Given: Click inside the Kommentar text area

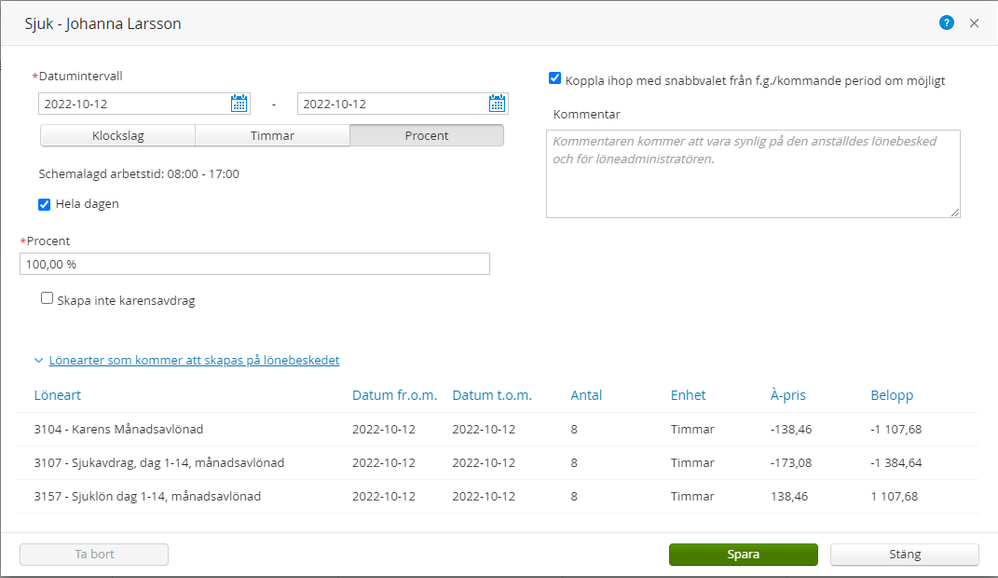Looking at the screenshot, I should [x=753, y=174].
